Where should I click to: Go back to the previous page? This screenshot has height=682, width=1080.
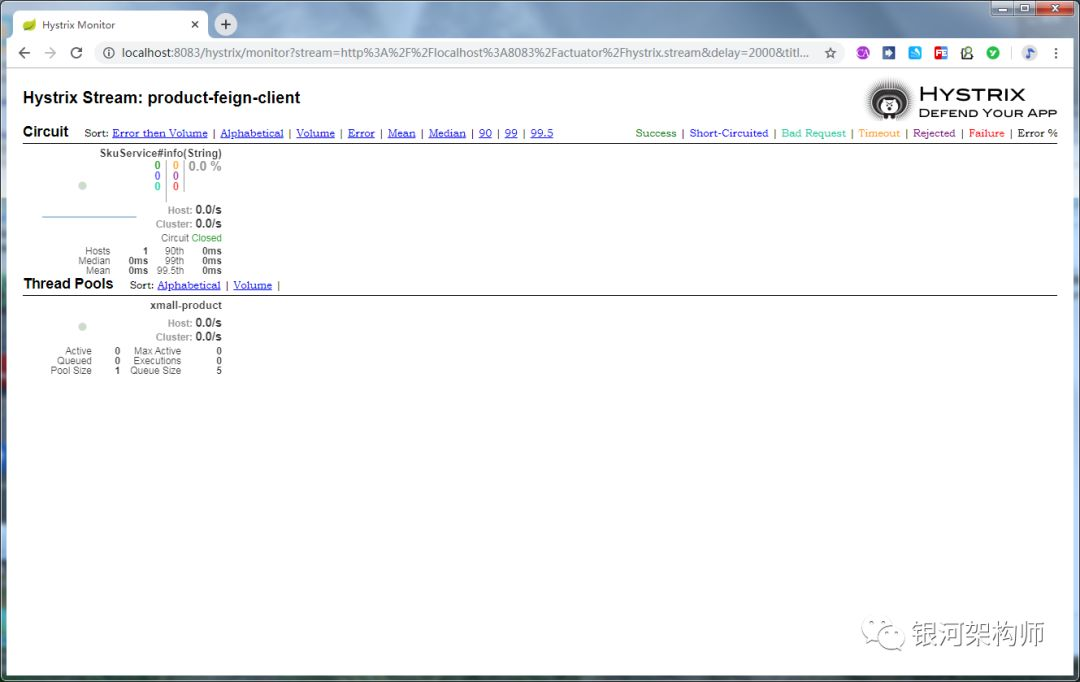[x=25, y=53]
